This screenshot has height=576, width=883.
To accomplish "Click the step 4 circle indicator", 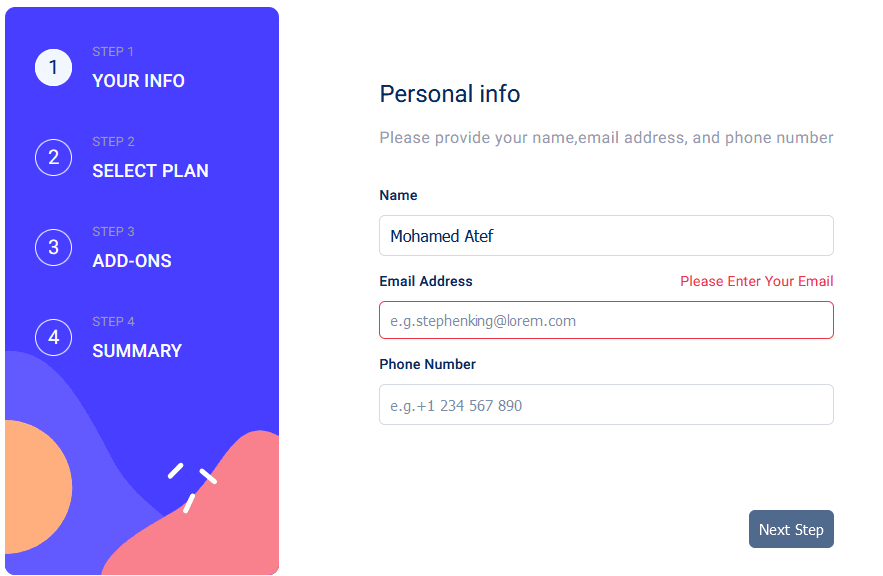I will pyautogui.click(x=53, y=337).
